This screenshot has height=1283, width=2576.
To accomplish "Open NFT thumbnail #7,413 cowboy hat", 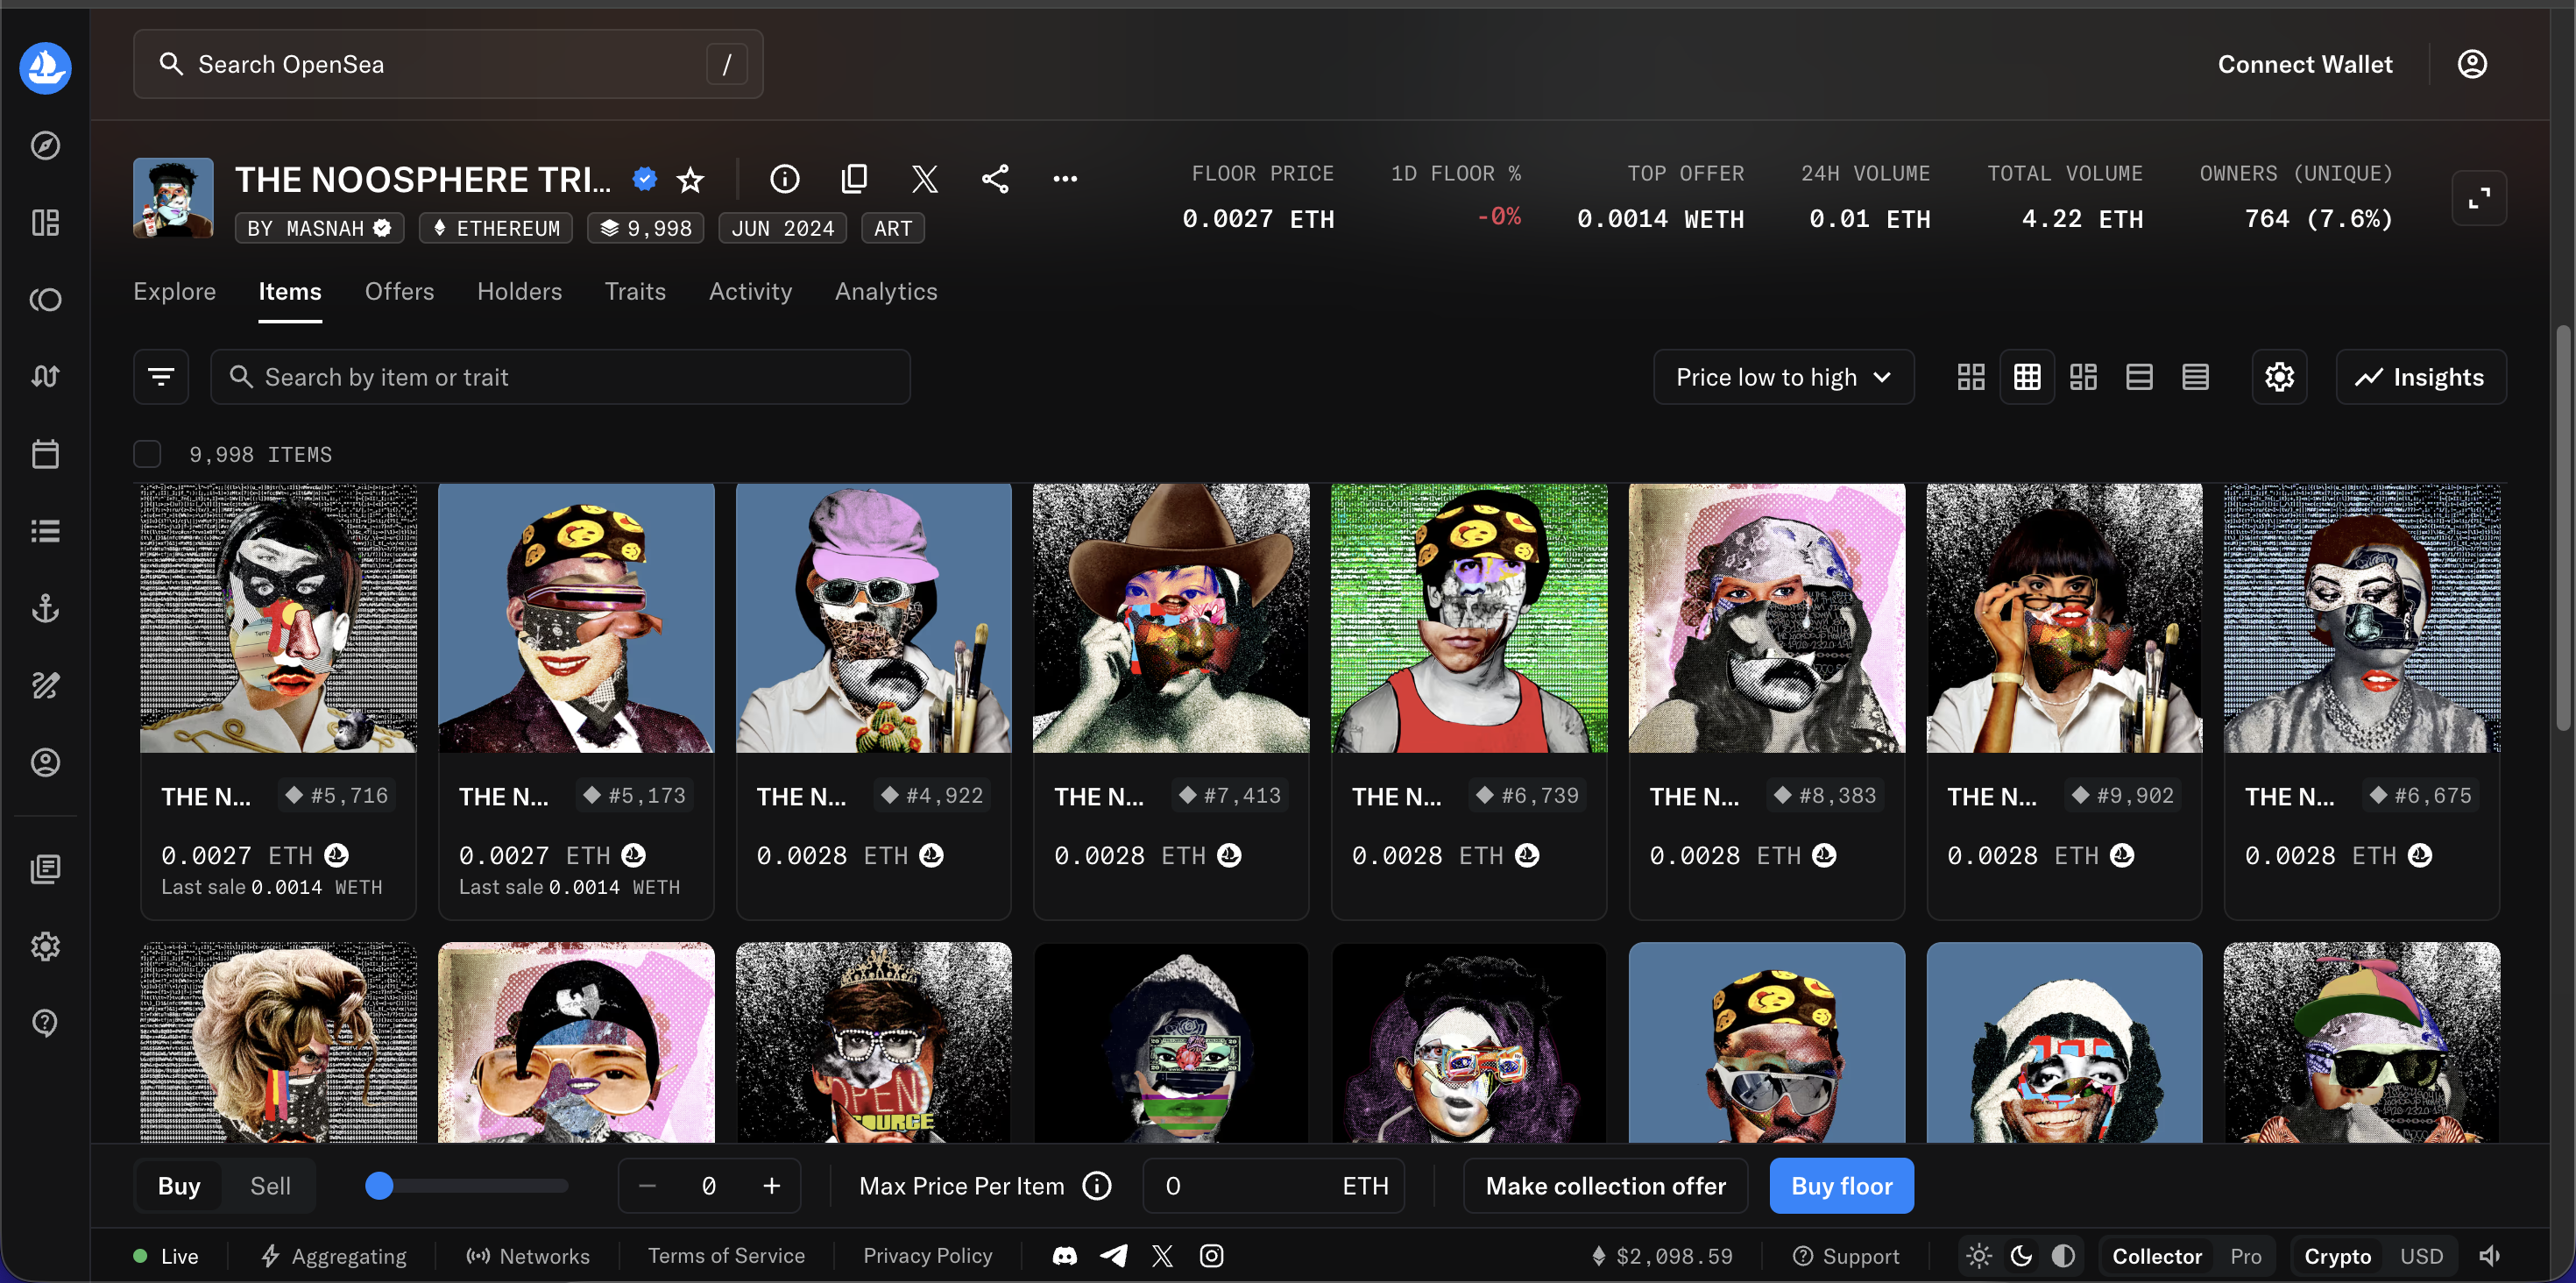I will (x=1171, y=618).
